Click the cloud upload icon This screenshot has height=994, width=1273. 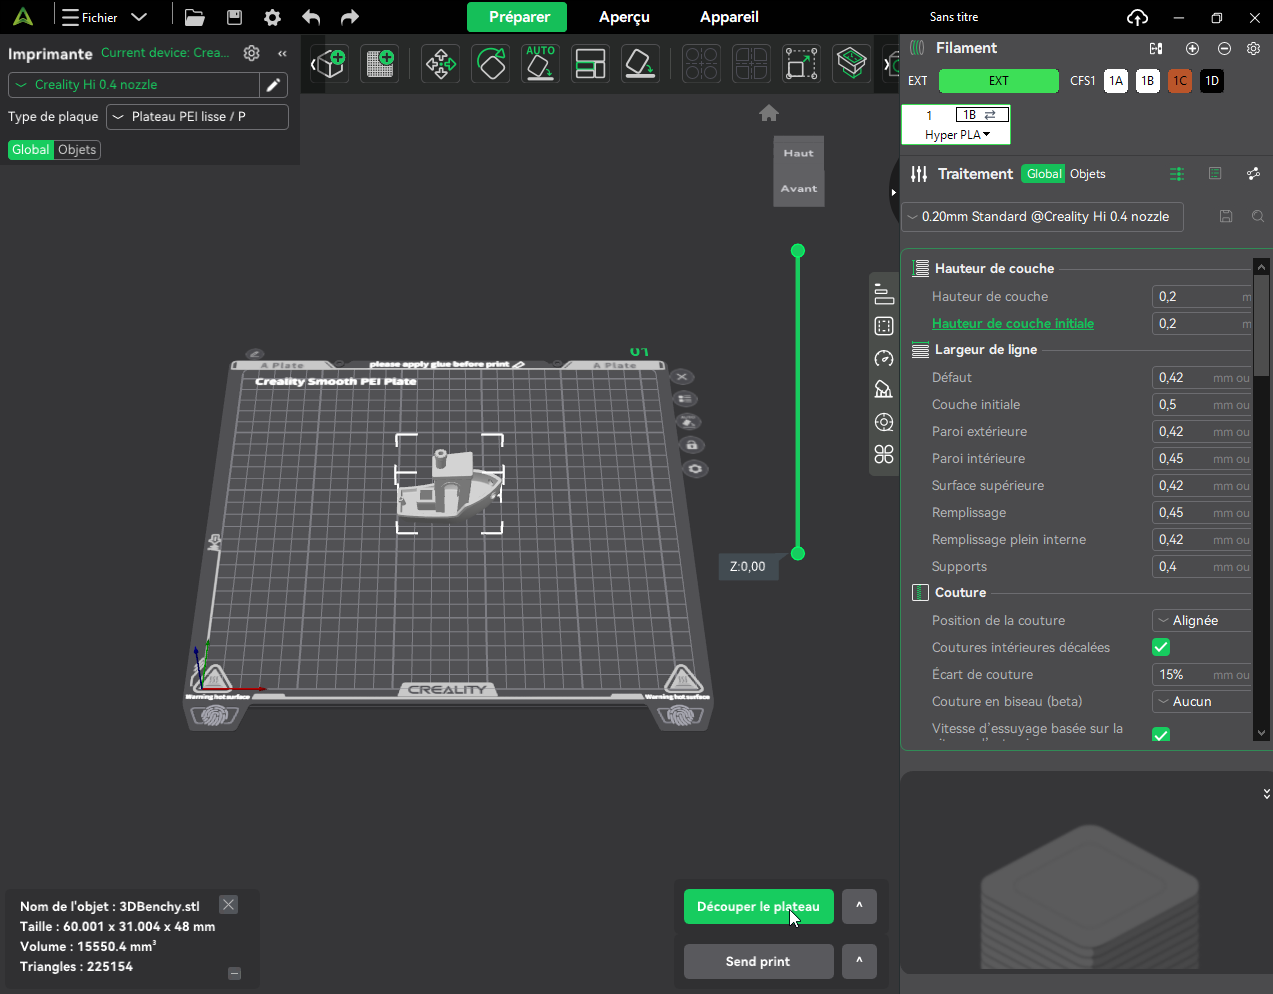click(1137, 17)
